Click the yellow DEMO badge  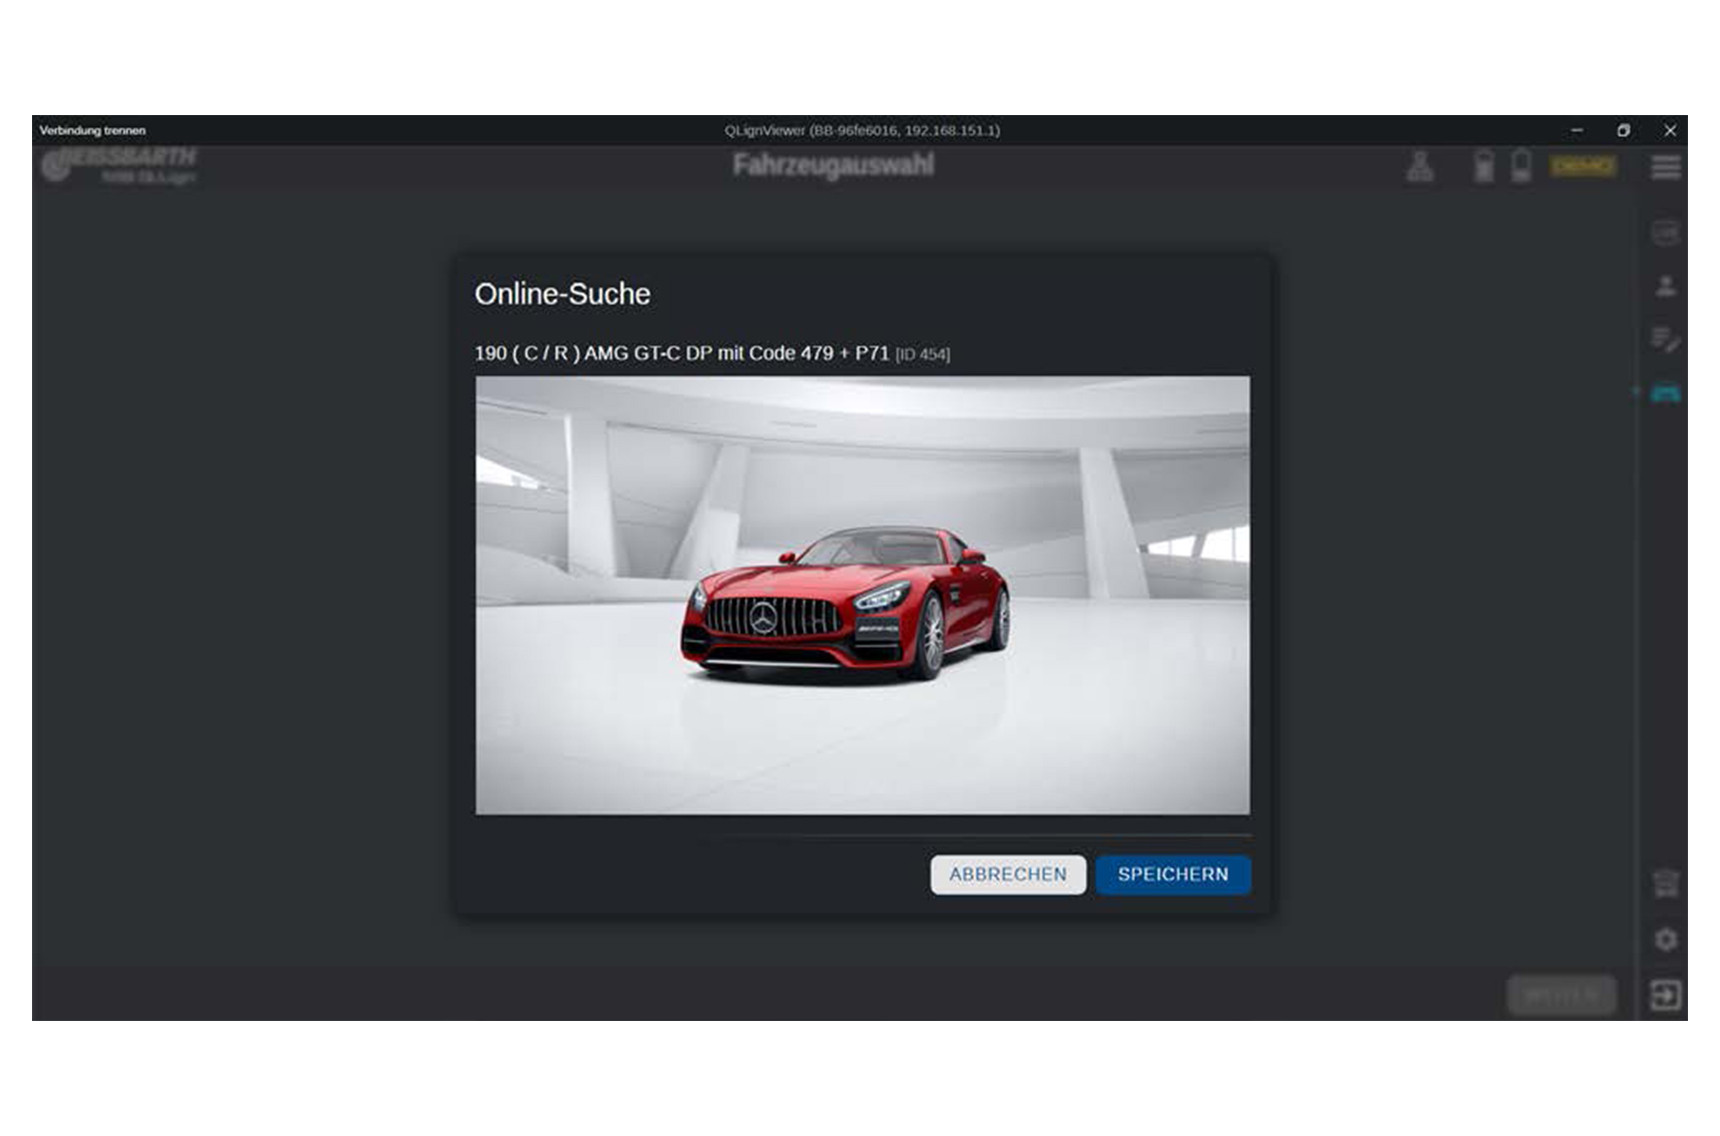1582,166
